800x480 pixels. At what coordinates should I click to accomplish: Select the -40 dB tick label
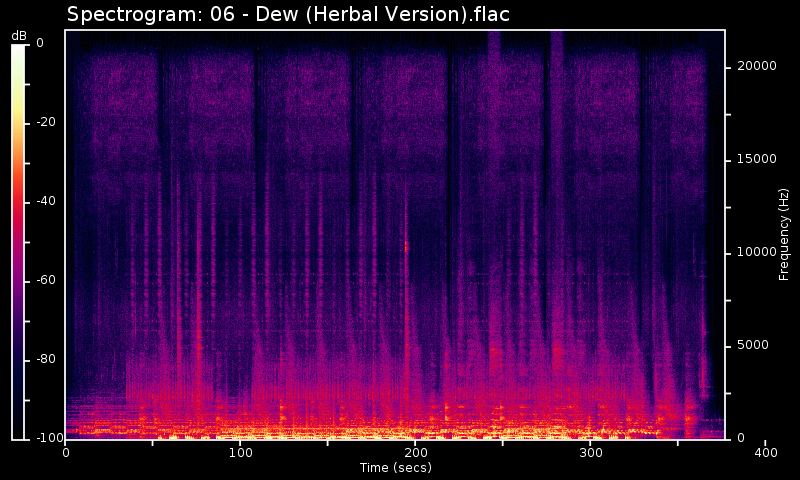pos(43,201)
